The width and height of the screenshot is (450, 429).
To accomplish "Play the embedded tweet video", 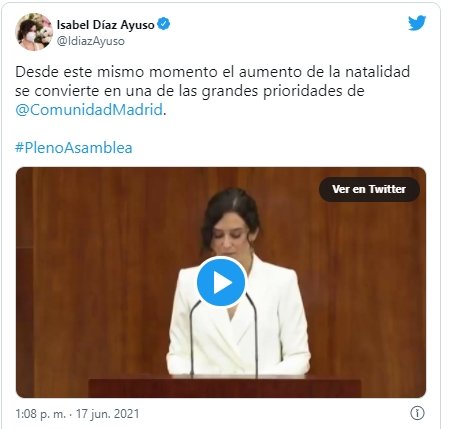I will click(221, 282).
